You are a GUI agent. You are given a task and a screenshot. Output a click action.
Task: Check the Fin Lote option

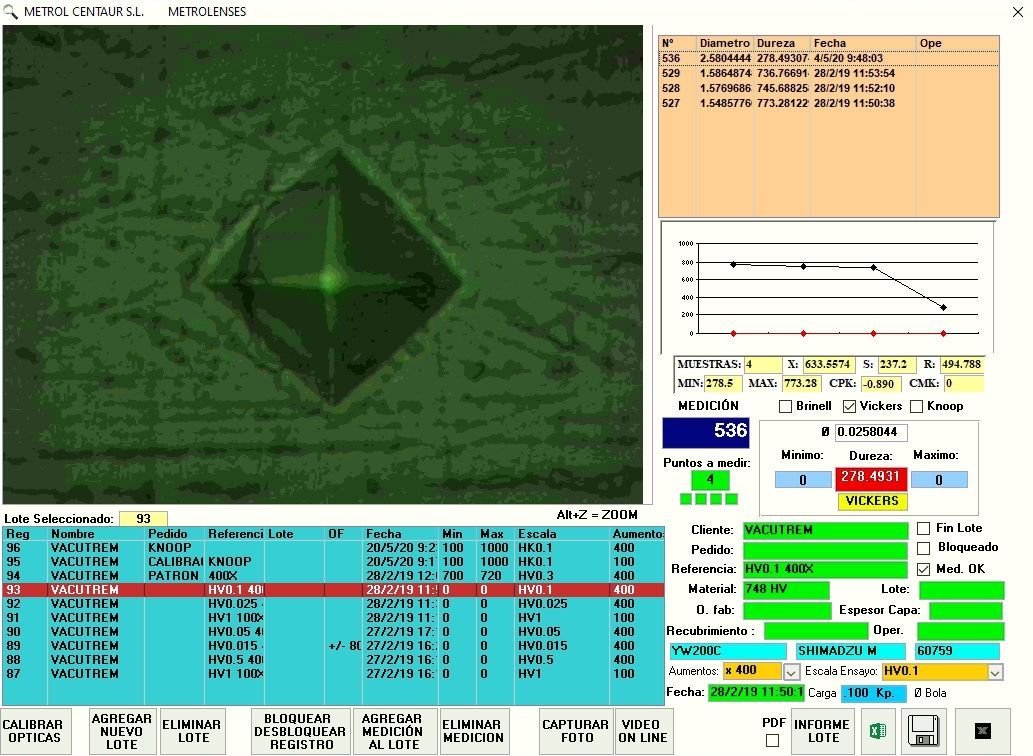tap(924, 528)
